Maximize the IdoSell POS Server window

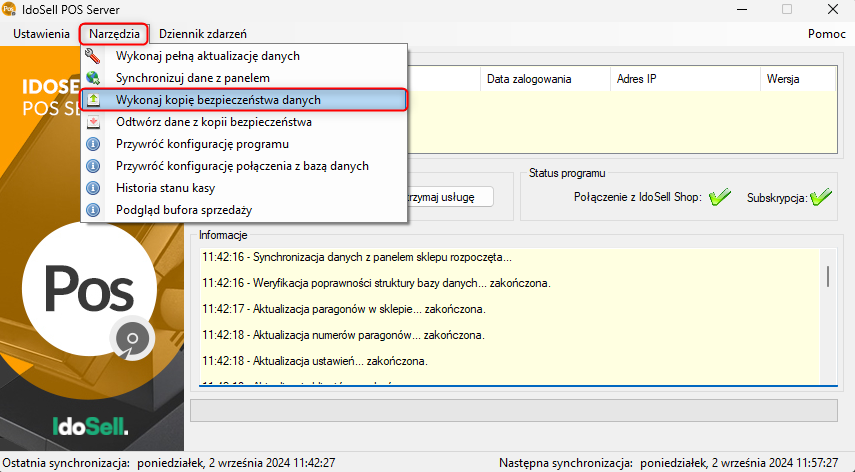tap(787, 9)
